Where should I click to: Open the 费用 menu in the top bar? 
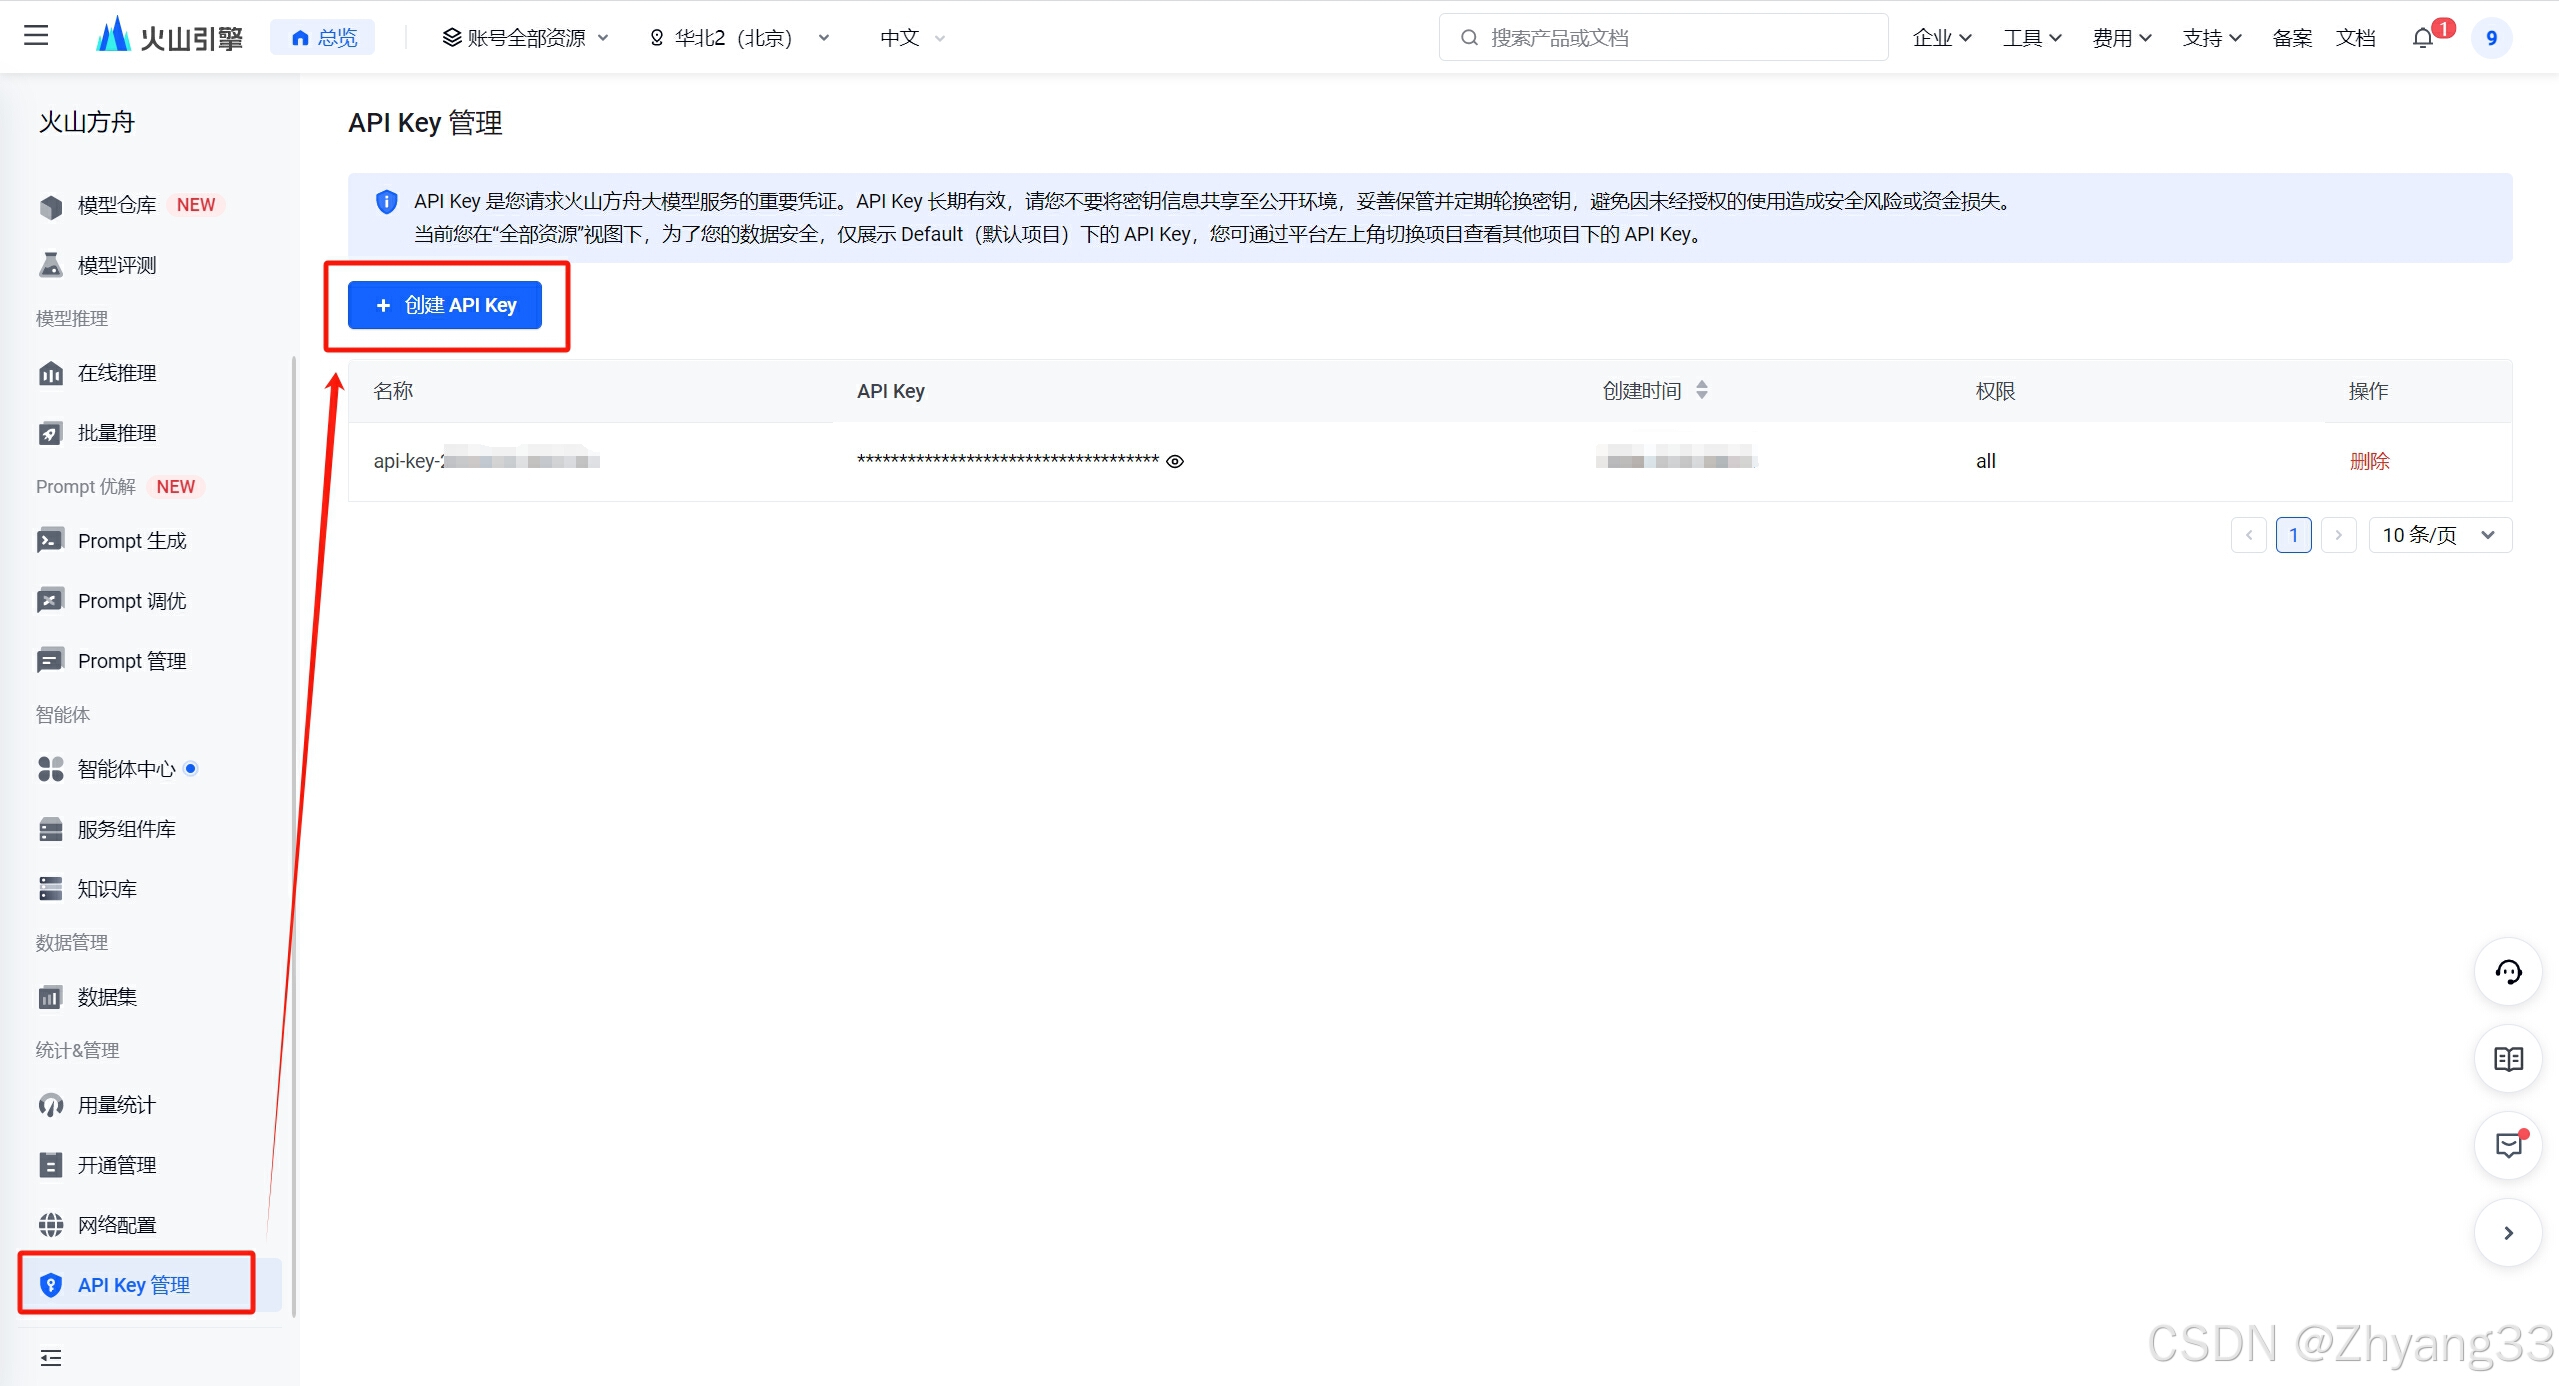click(x=2121, y=38)
